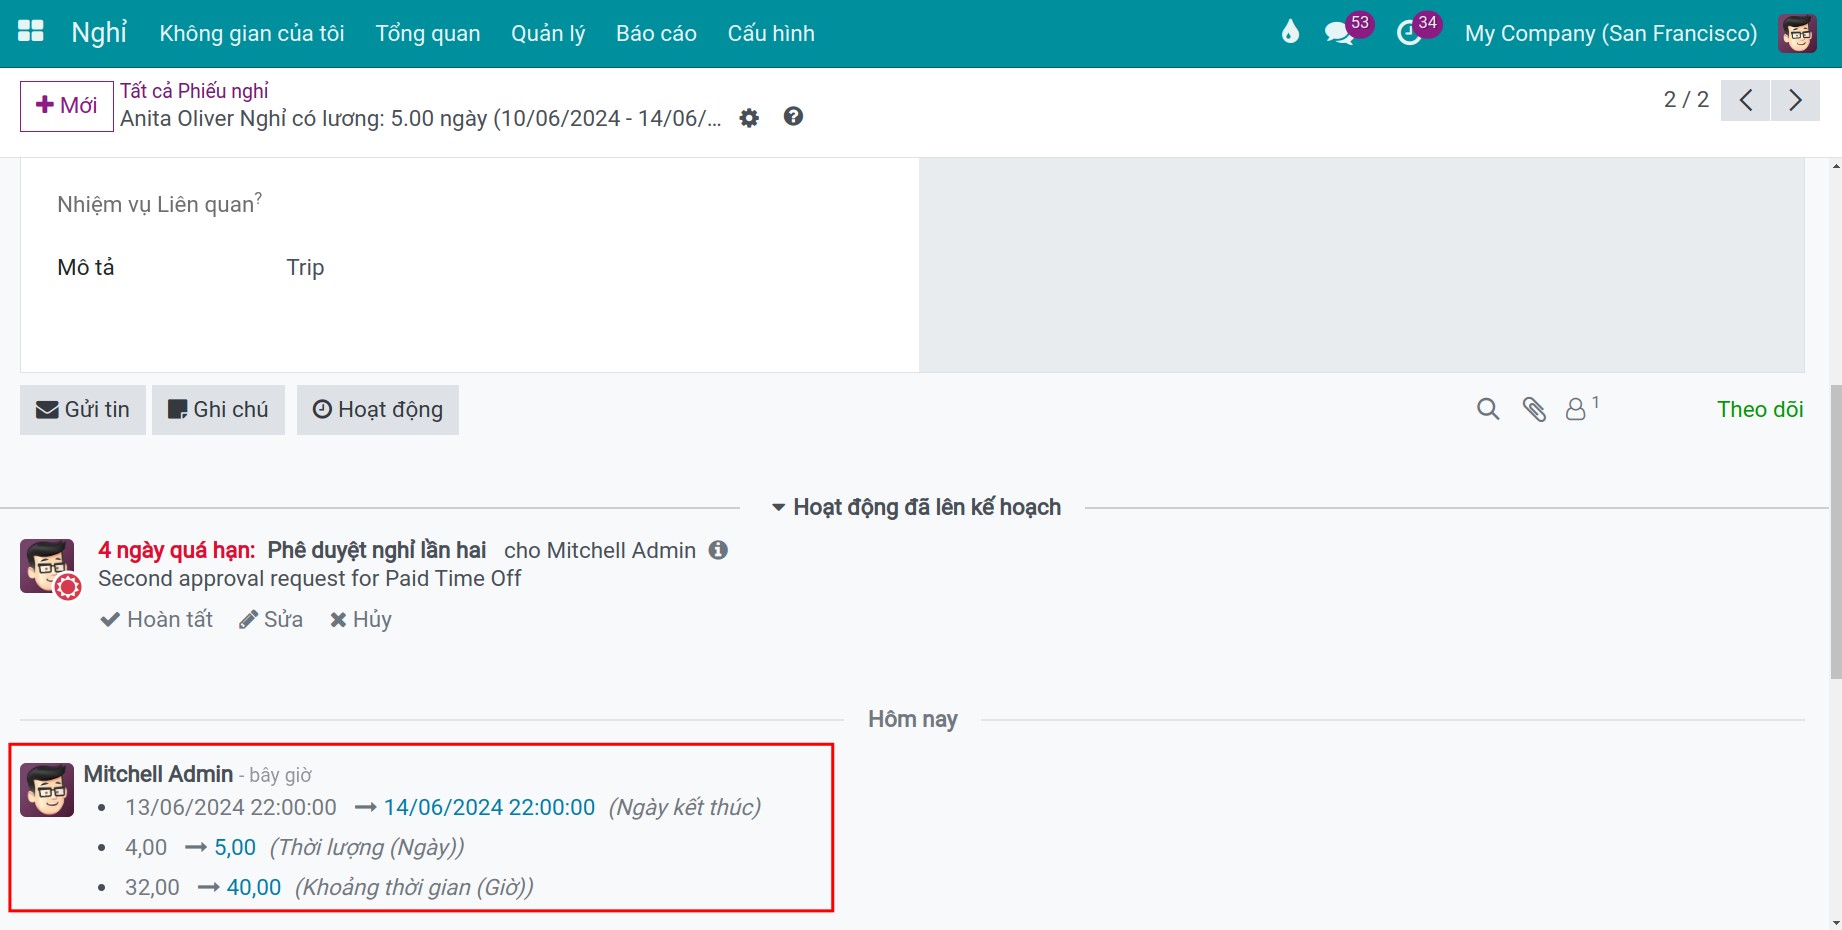Click the record title Anita Oliver Nghỉ có lương
The image size is (1842, 930).
[421, 119]
